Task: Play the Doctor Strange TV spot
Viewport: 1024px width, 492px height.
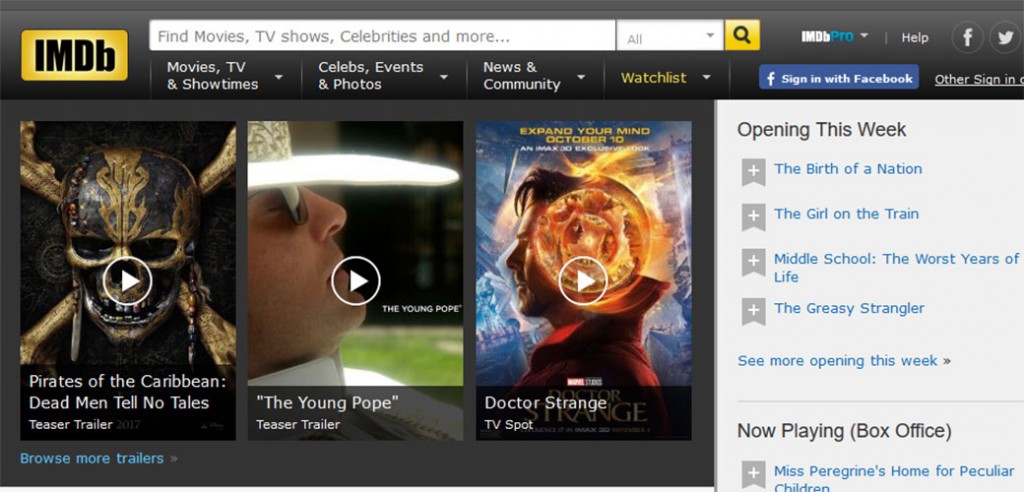Action: pos(583,281)
